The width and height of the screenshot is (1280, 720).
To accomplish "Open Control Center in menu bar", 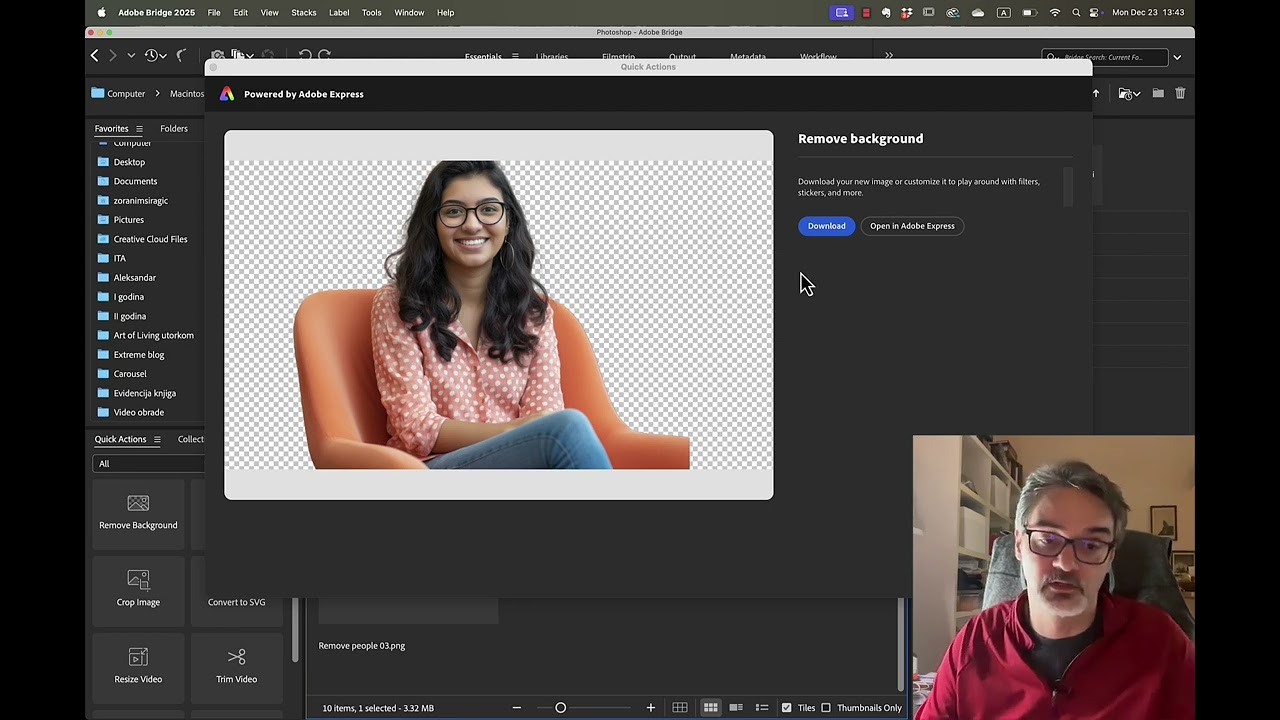I will (x=1095, y=12).
